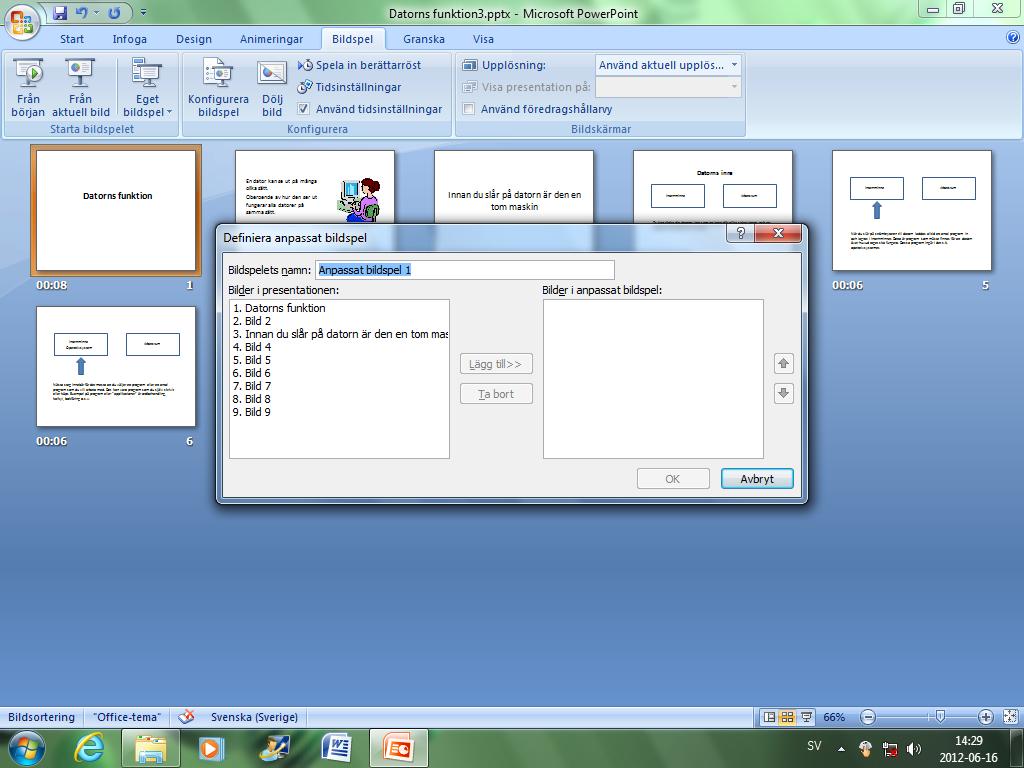This screenshot has height=768, width=1024.
Task: Undo last action in quick access toolbar
Action: (x=82, y=13)
